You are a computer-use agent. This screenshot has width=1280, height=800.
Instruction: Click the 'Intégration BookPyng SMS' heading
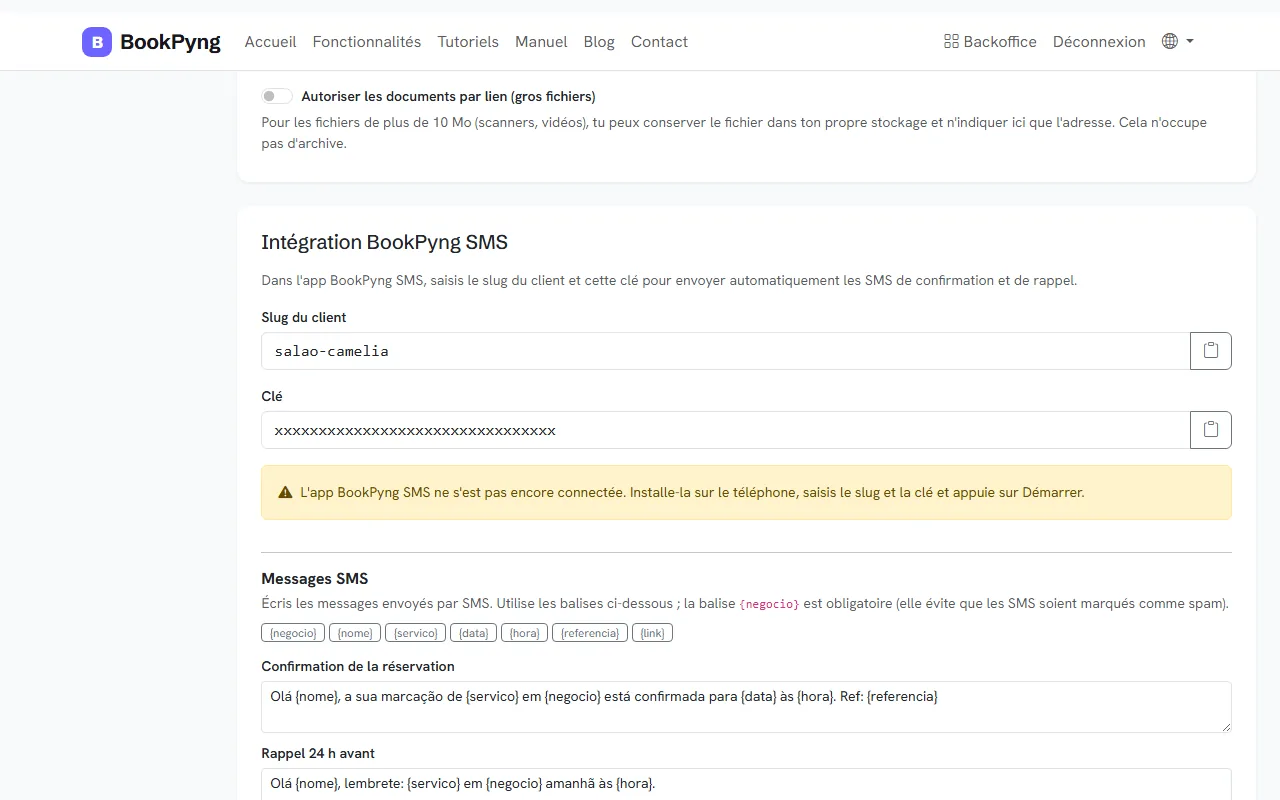pyautogui.click(x=385, y=242)
